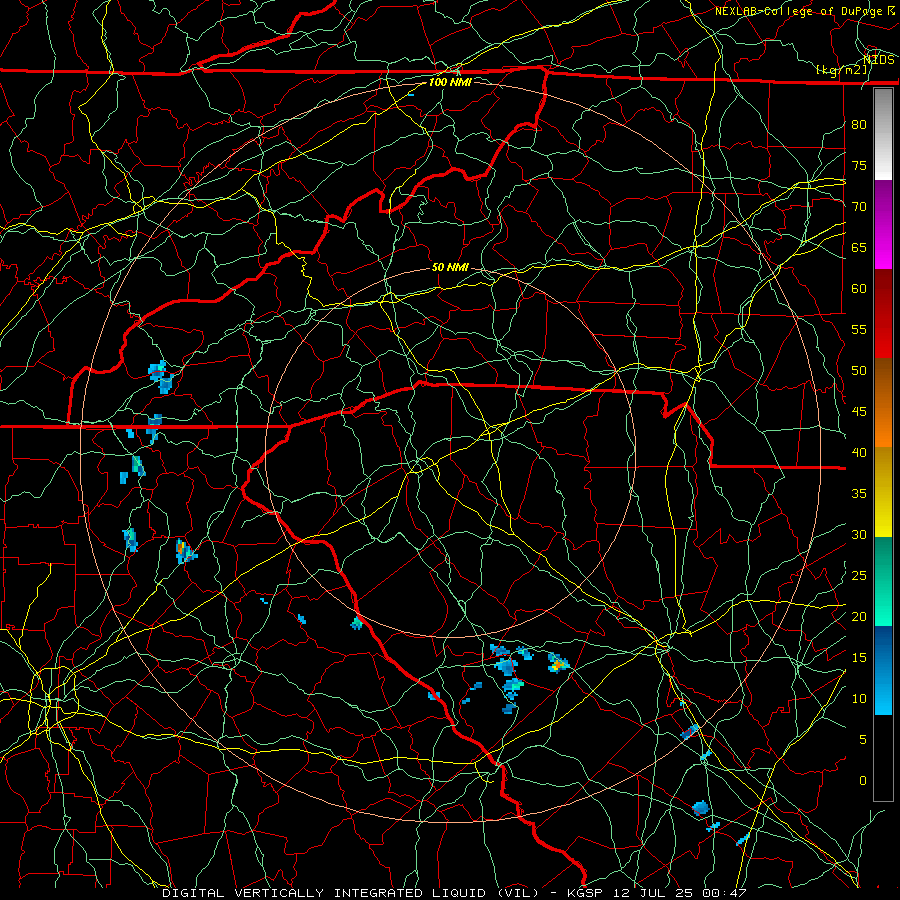
Task: Click the 10 value on the VIL scale
Action: (x=859, y=699)
